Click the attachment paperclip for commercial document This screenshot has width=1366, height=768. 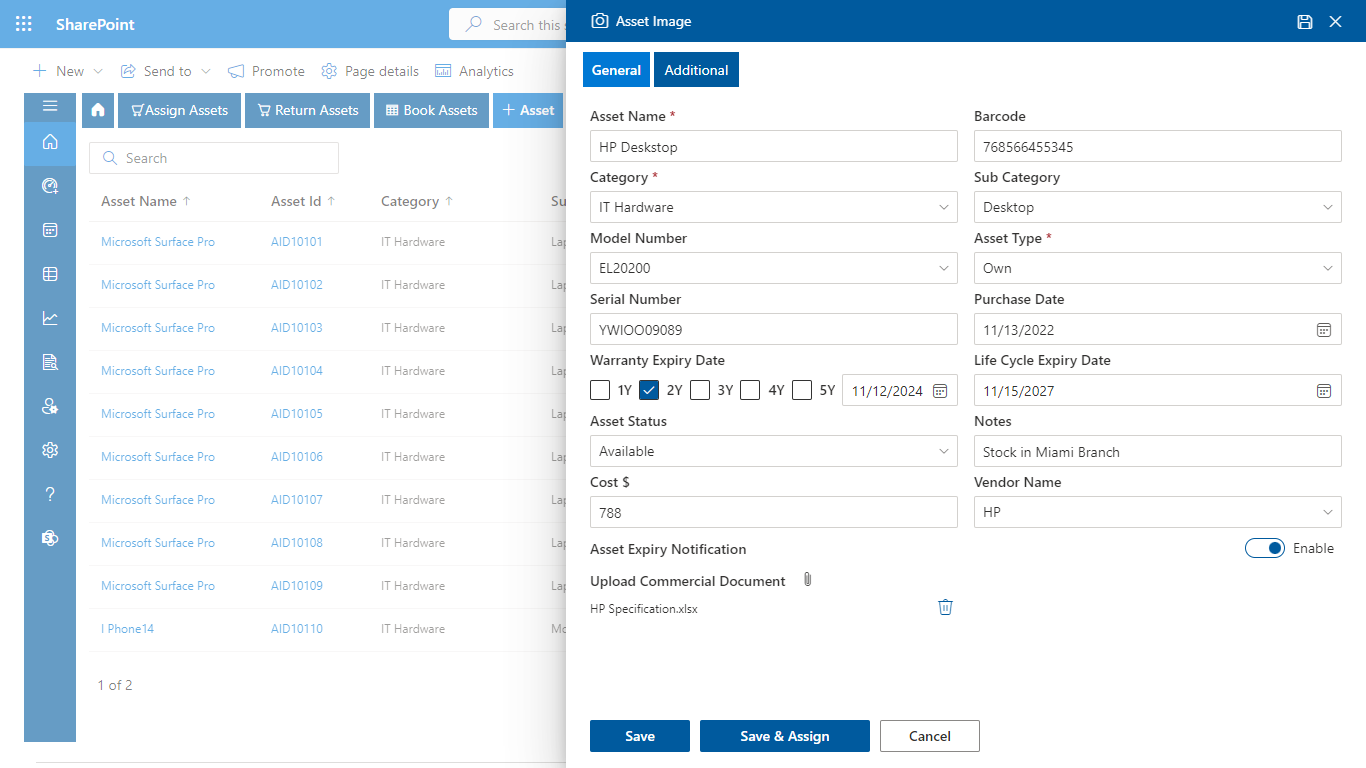point(807,579)
